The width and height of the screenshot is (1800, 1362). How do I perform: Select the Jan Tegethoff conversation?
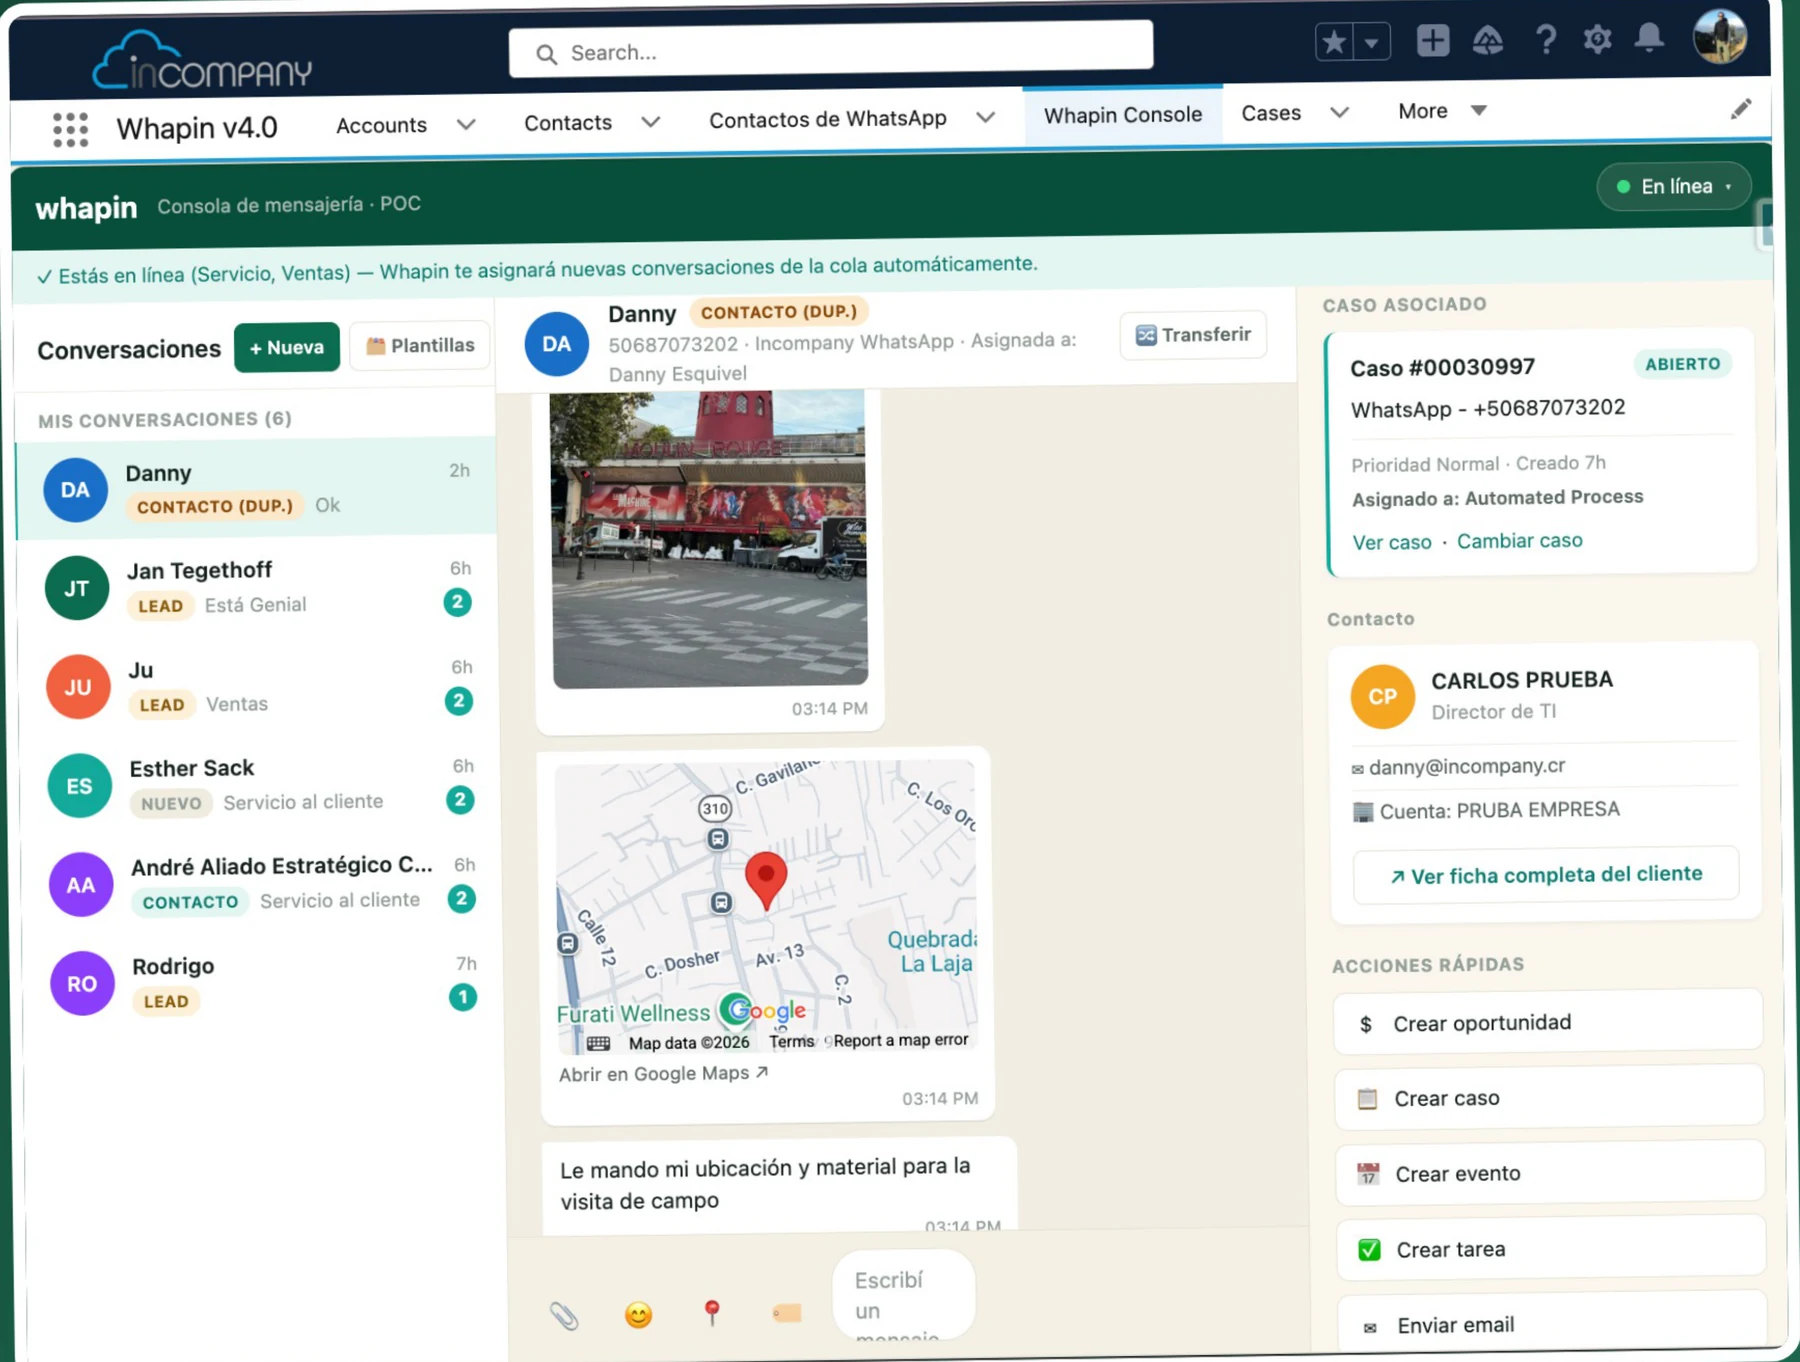pyautogui.click(x=257, y=587)
